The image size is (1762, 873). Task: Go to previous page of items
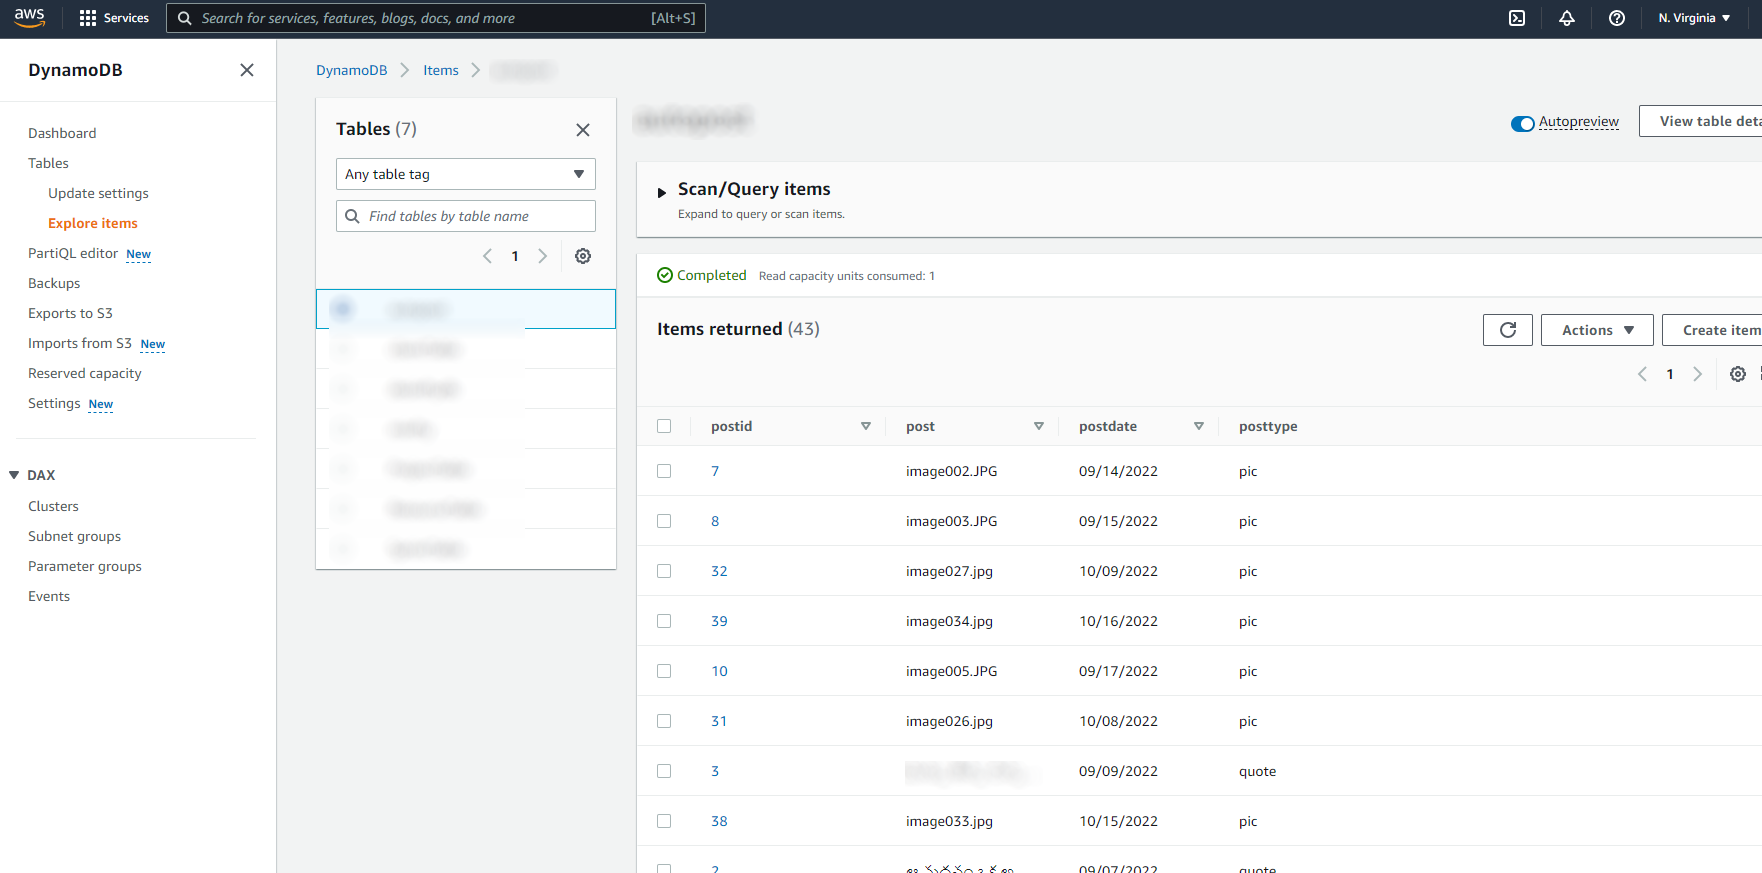click(1642, 374)
